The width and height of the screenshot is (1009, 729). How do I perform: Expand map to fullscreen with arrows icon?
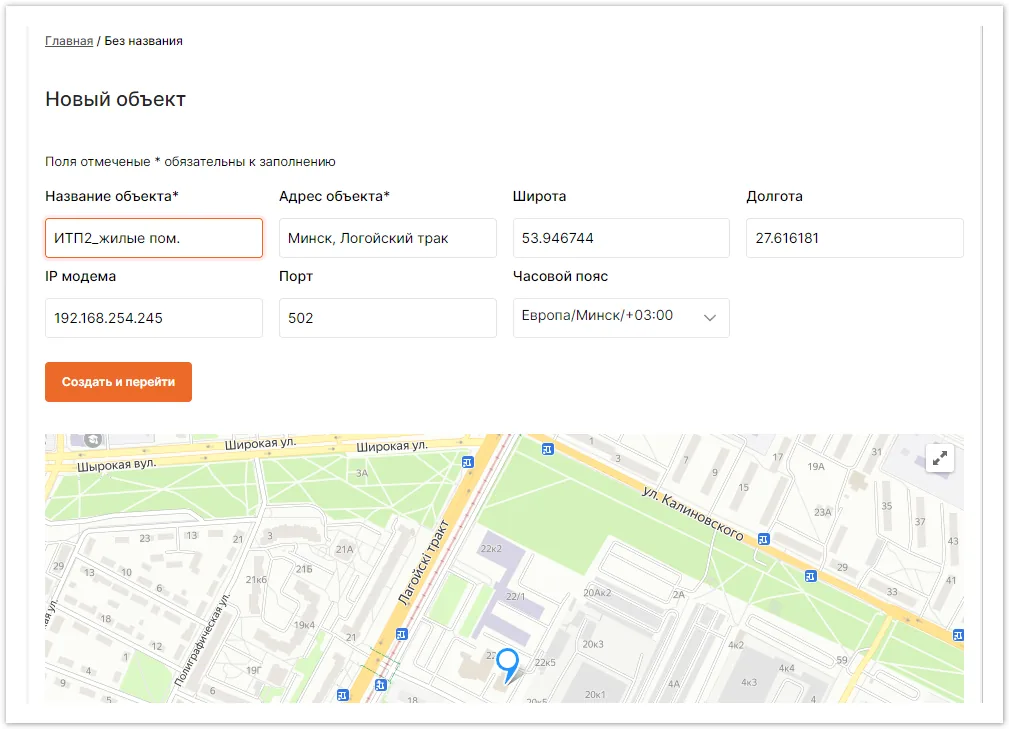click(x=940, y=458)
